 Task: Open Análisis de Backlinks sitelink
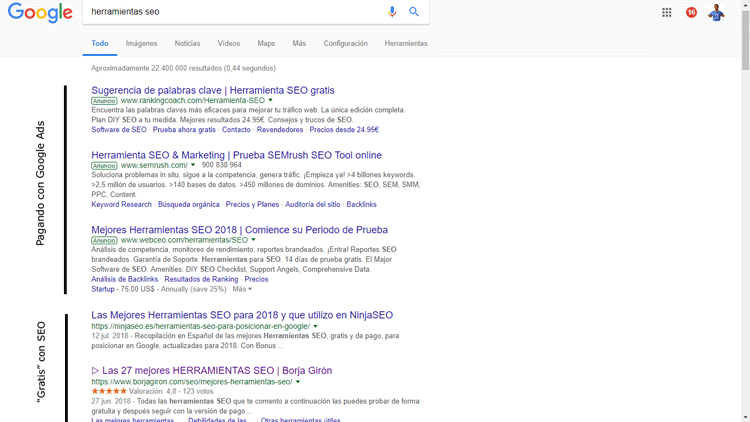[124, 279]
